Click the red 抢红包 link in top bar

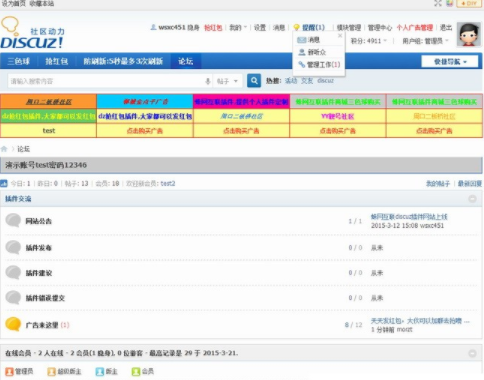tap(213, 28)
